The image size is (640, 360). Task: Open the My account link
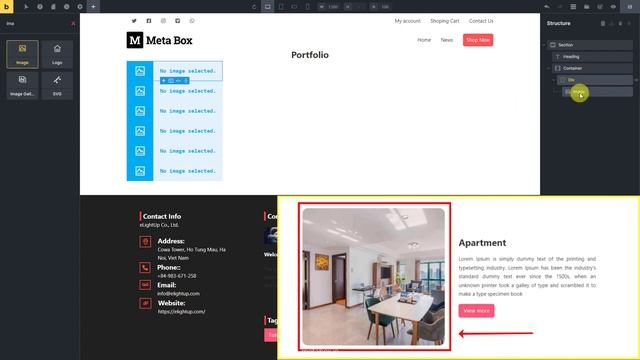[407, 21]
